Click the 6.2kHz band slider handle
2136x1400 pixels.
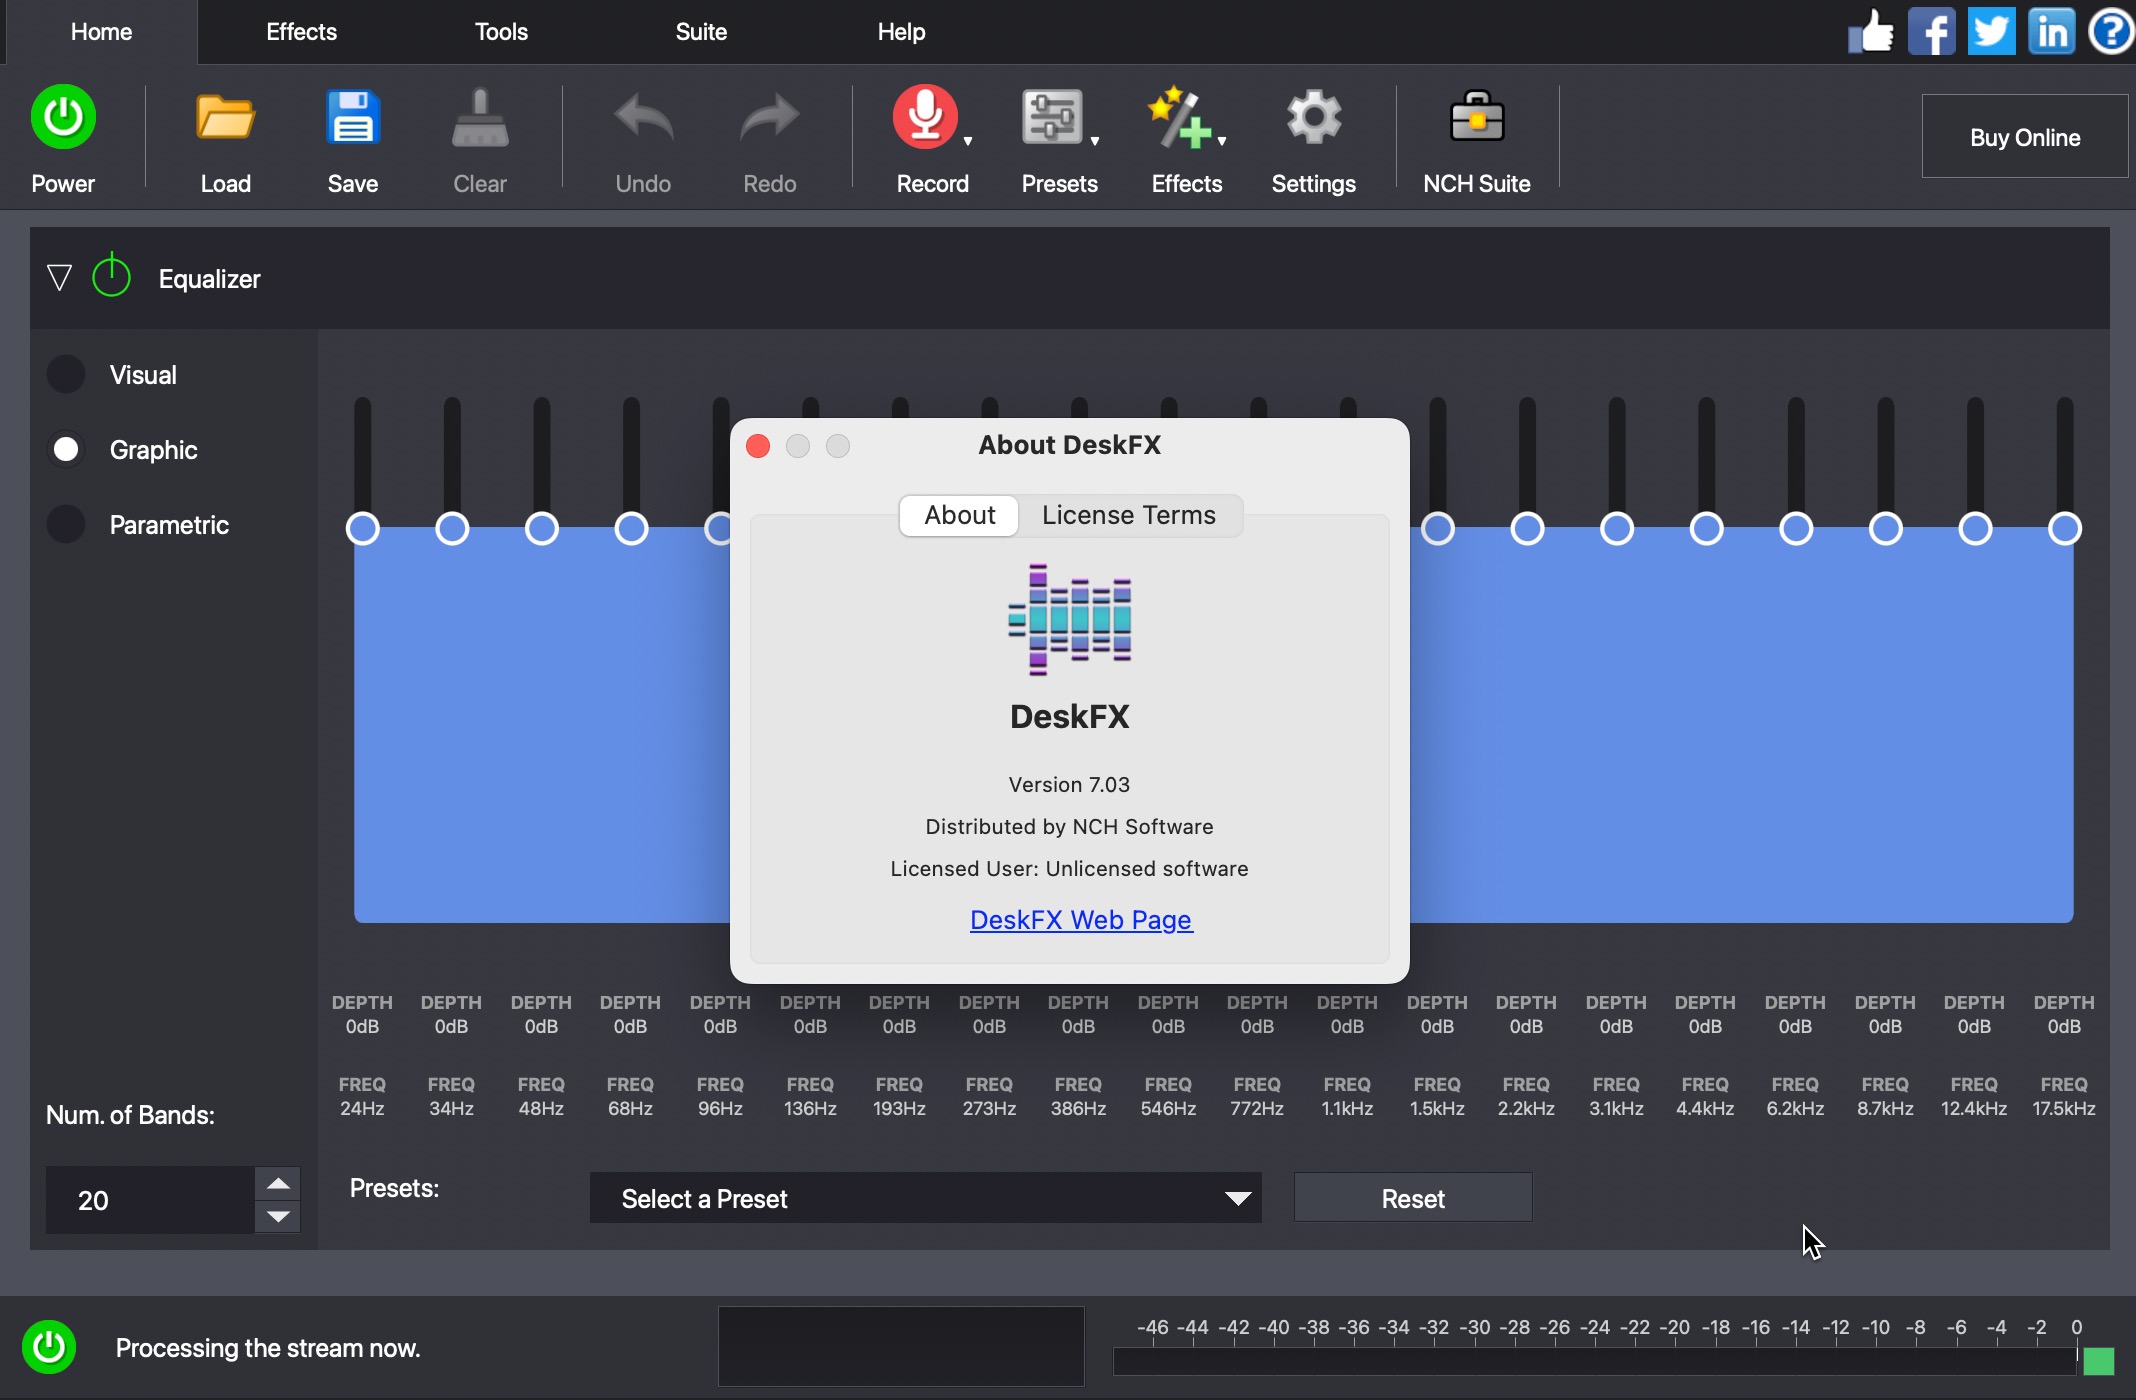(1796, 528)
